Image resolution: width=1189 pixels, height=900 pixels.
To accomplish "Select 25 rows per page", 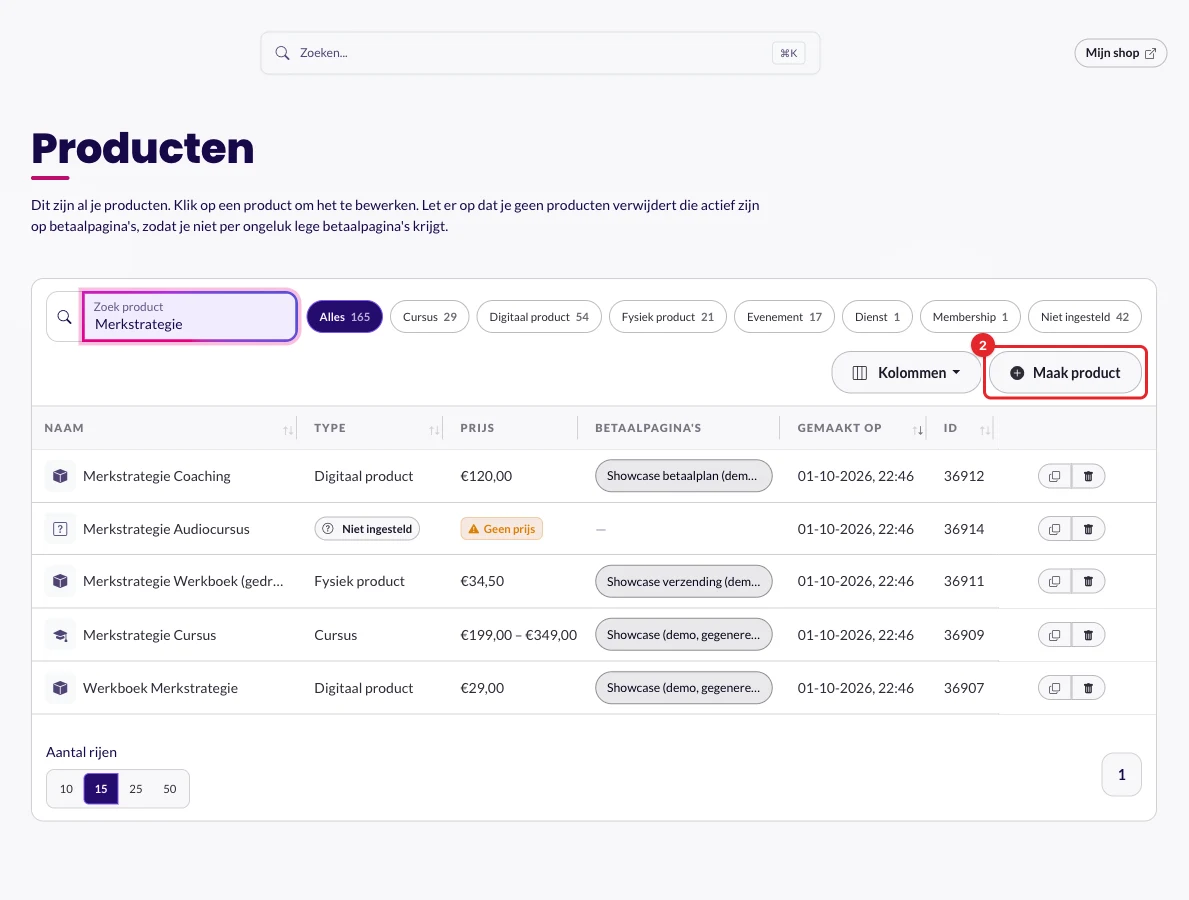I will coord(136,789).
